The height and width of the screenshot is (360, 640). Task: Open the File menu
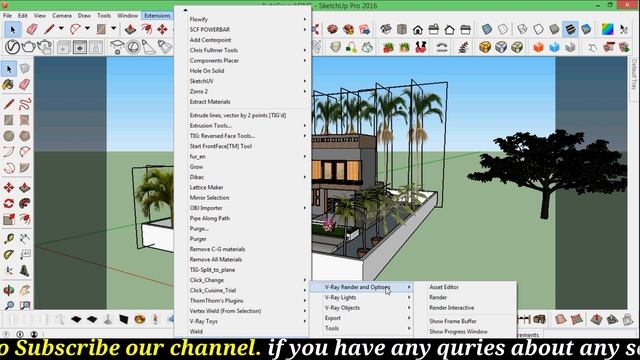(x=7, y=16)
